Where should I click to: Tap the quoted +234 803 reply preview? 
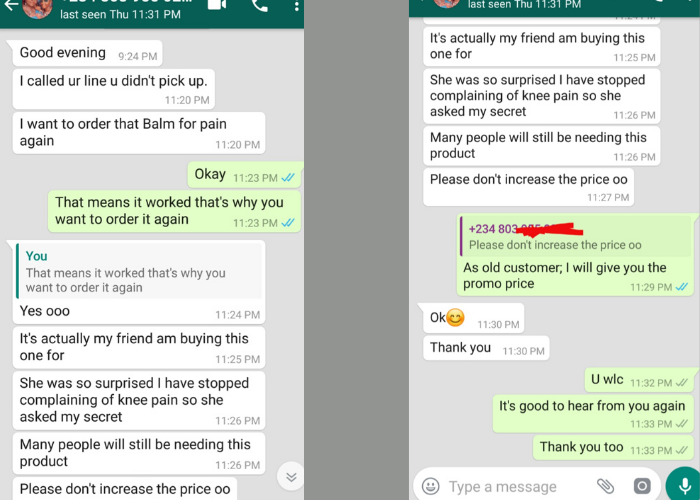[x=576, y=237]
